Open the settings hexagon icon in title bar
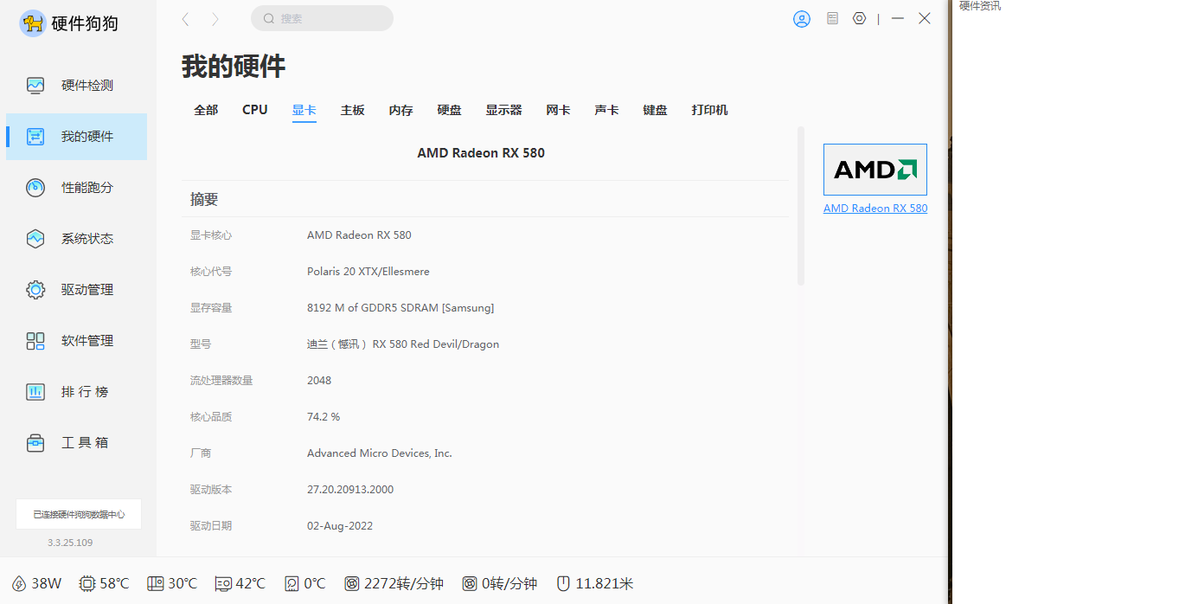 coord(860,18)
